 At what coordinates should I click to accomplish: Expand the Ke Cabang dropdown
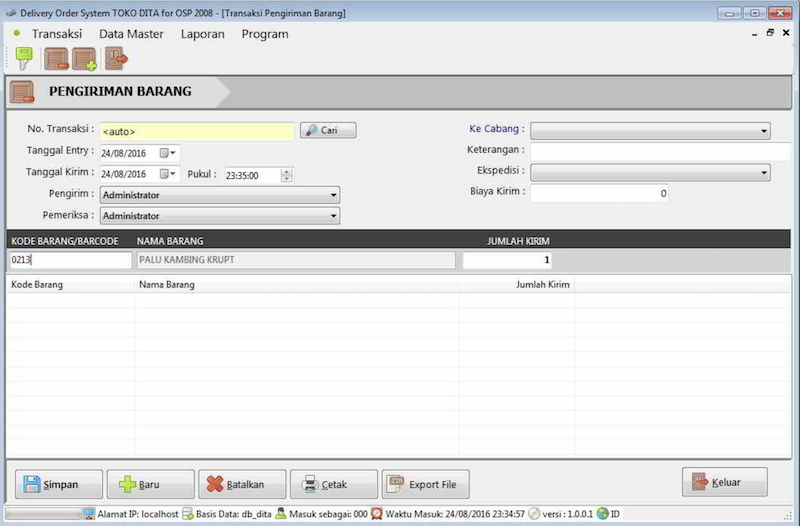point(763,131)
